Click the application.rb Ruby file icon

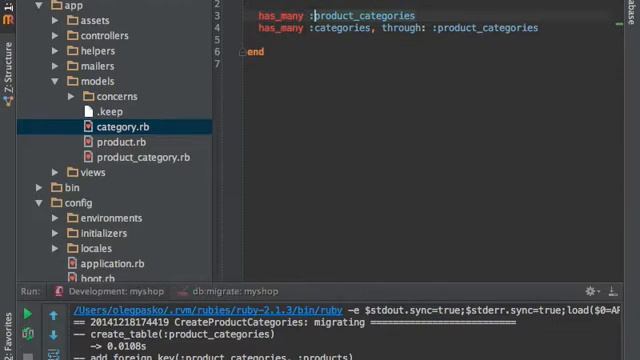[x=72, y=263]
